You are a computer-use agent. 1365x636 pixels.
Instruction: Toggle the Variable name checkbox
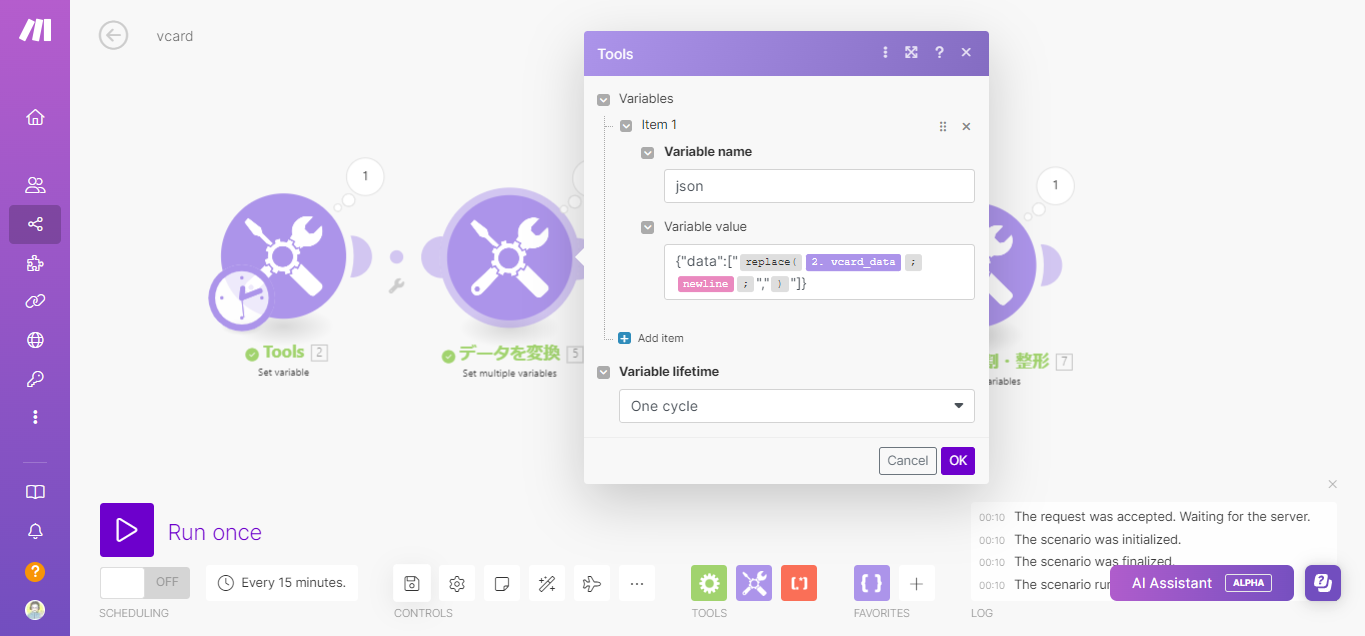[x=648, y=152]
